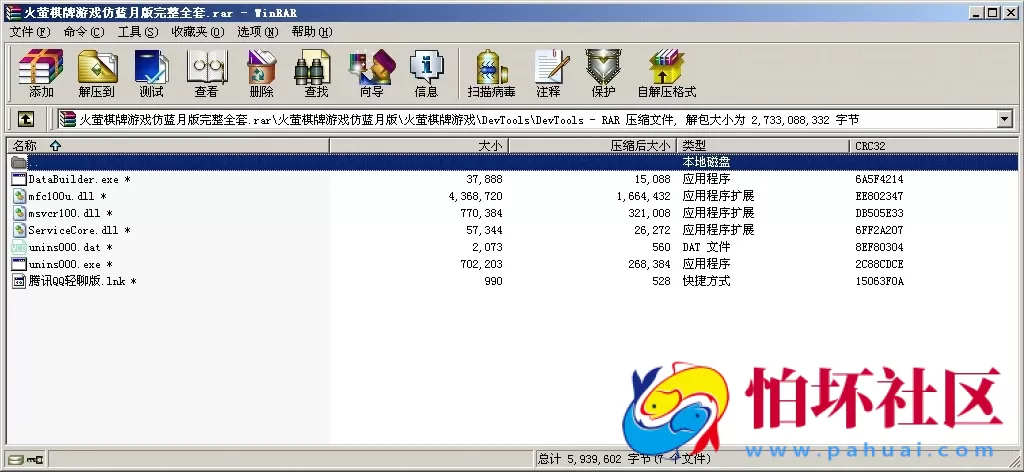1024x472 pixels.
Task: Minimize the WinRAR window
Action: coord(977,12)
